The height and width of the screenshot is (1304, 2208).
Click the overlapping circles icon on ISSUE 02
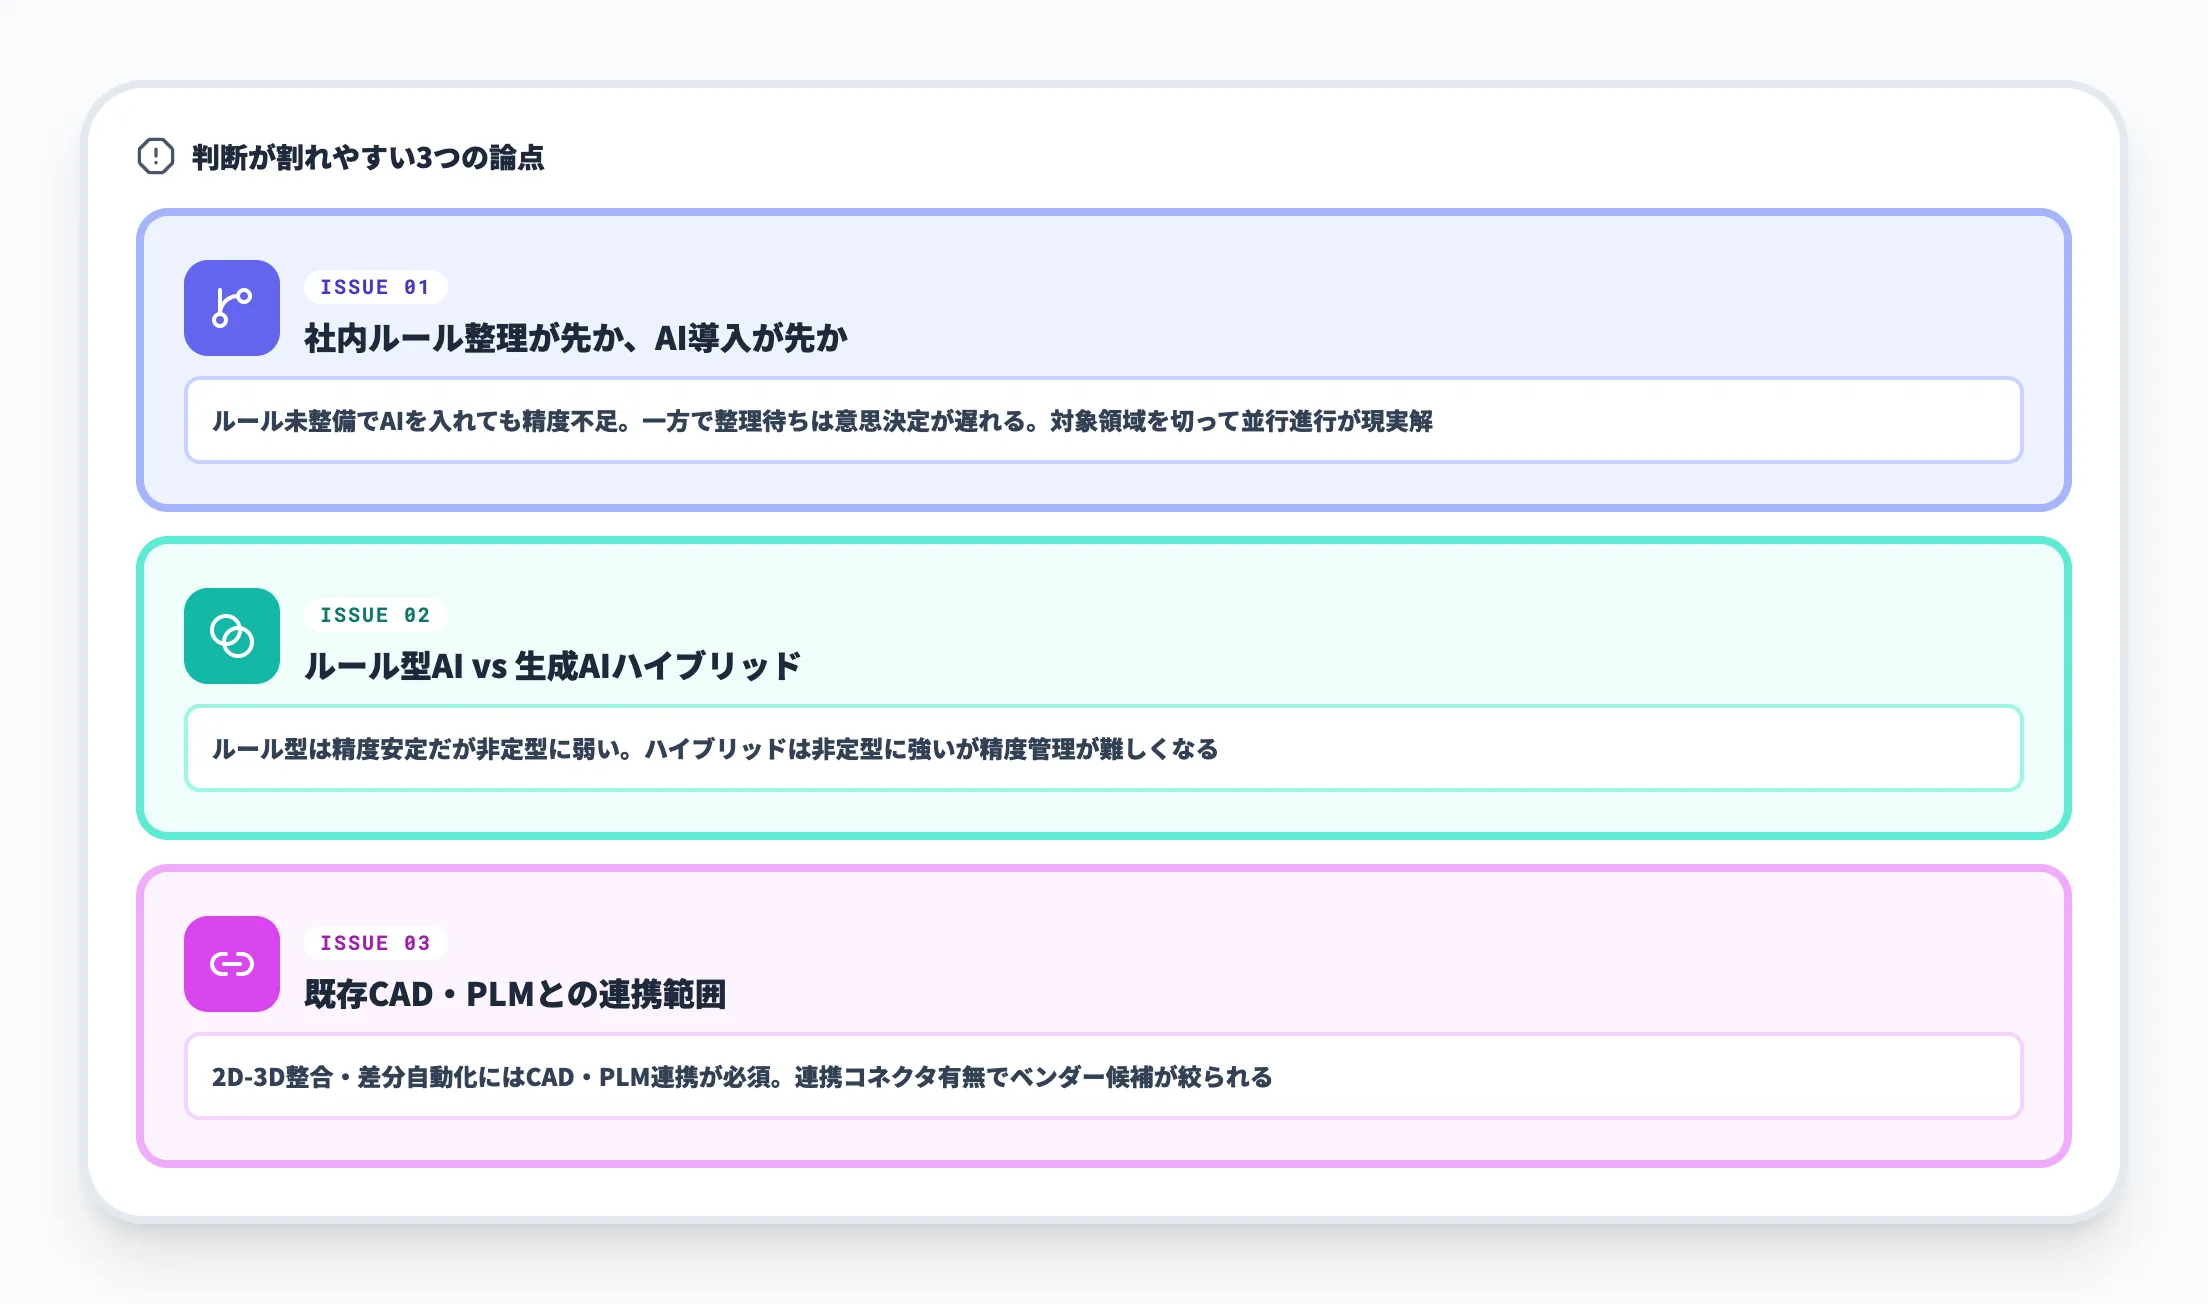(x=231, y=637)
